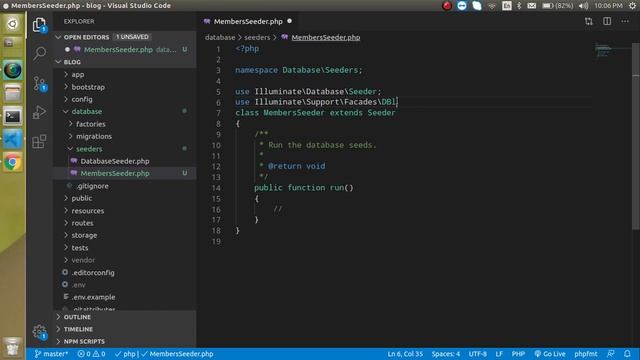Open the battery indicator showing 82%
The width and height of the screenshot is (640, 360).
558,6
